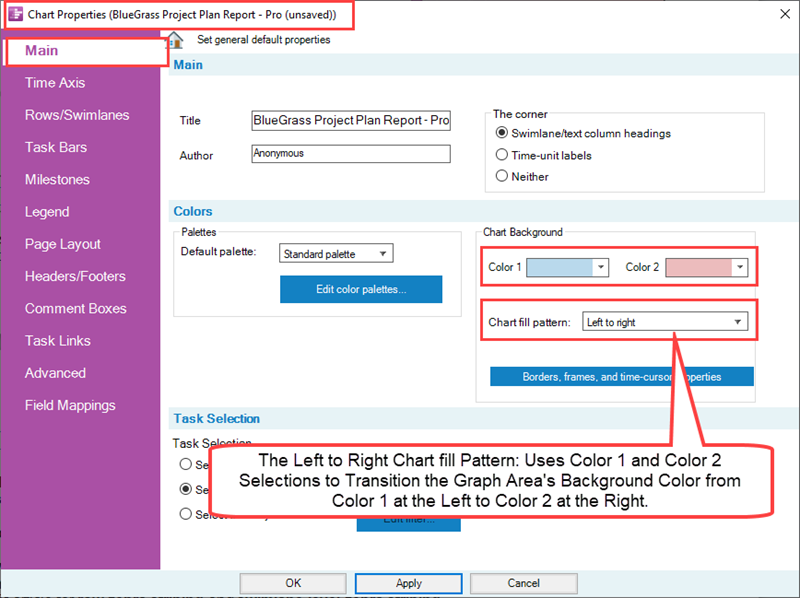Open the Color 1 dropdown arrow

tap(601, 267)
